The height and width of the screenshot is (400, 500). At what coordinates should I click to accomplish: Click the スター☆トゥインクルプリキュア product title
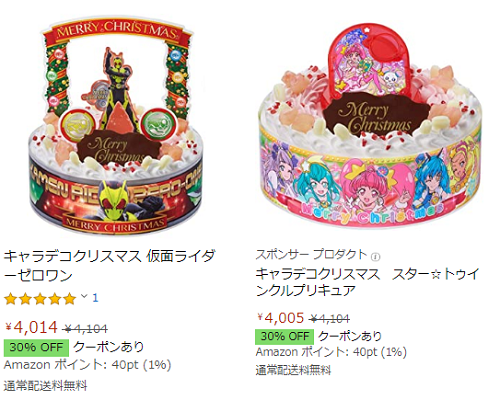[x=368, y=282]
